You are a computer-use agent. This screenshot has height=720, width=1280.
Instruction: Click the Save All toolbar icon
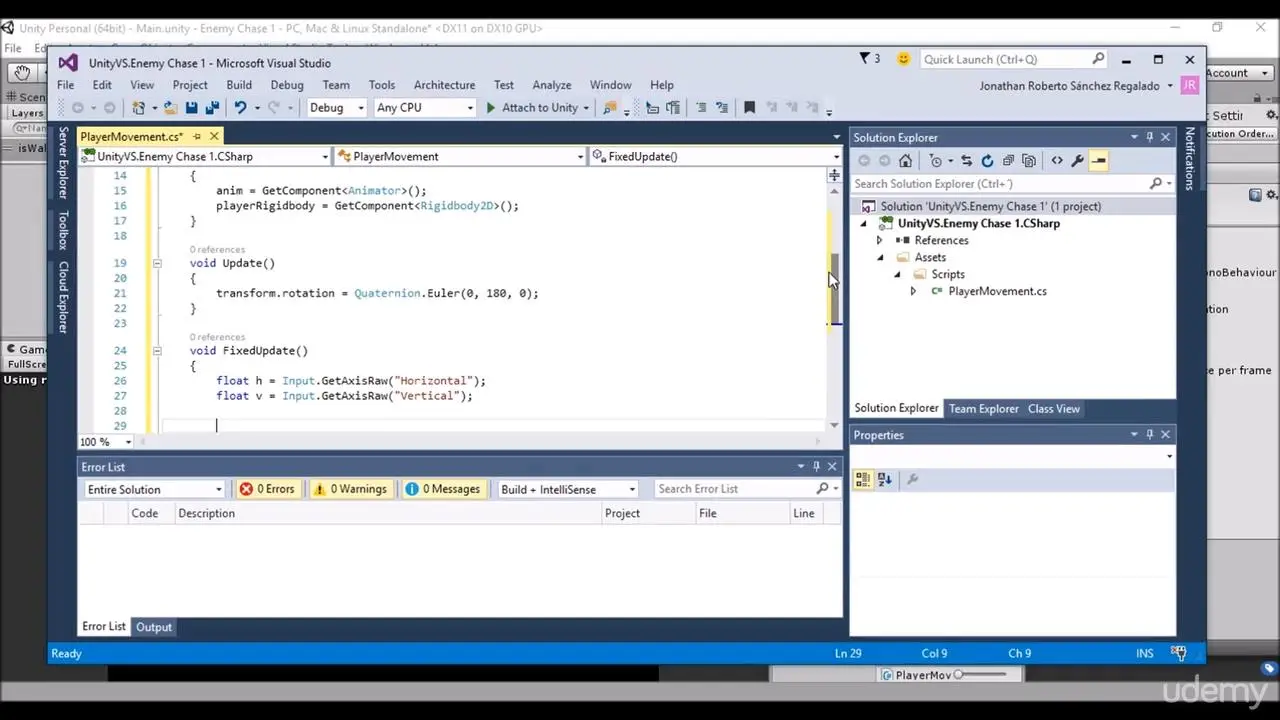tap(212, 108)
